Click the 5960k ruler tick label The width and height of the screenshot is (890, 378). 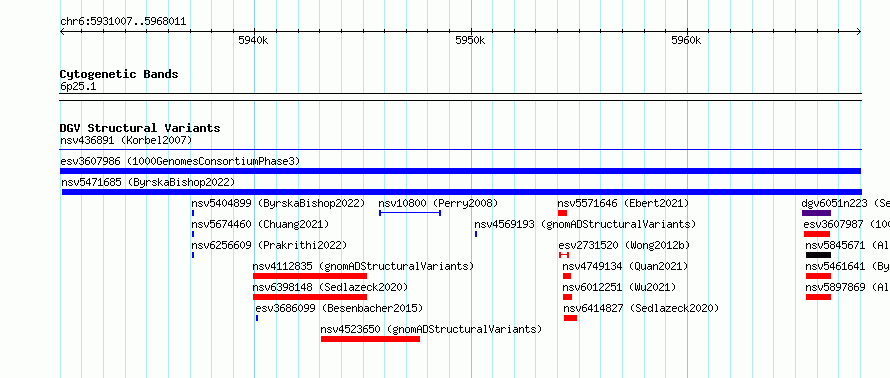pos(686,40)
